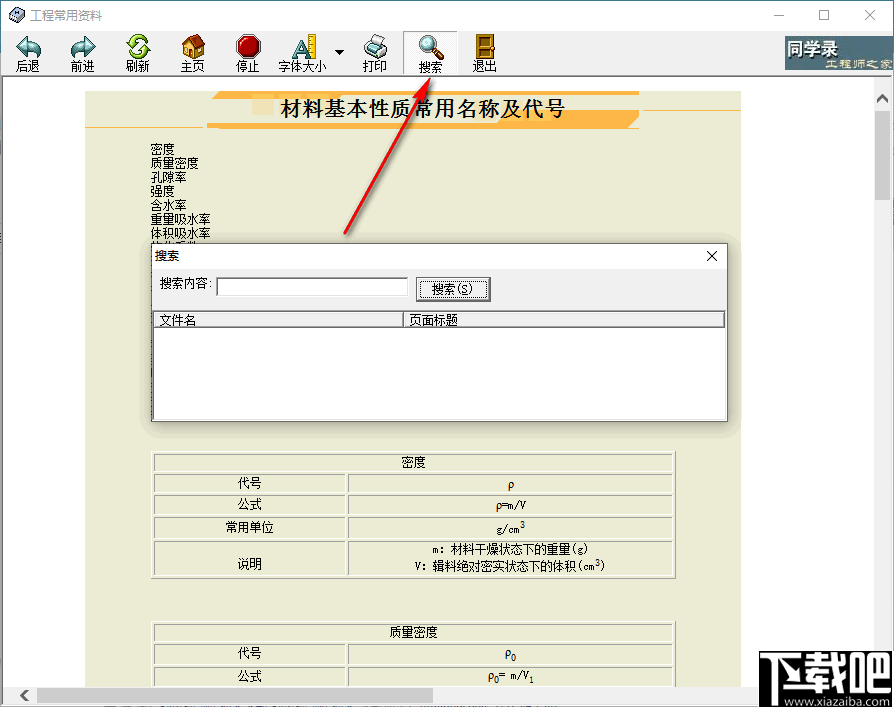Click the horizontal scrollbar left arrow

pyautogui.click(x=24, y=695)
